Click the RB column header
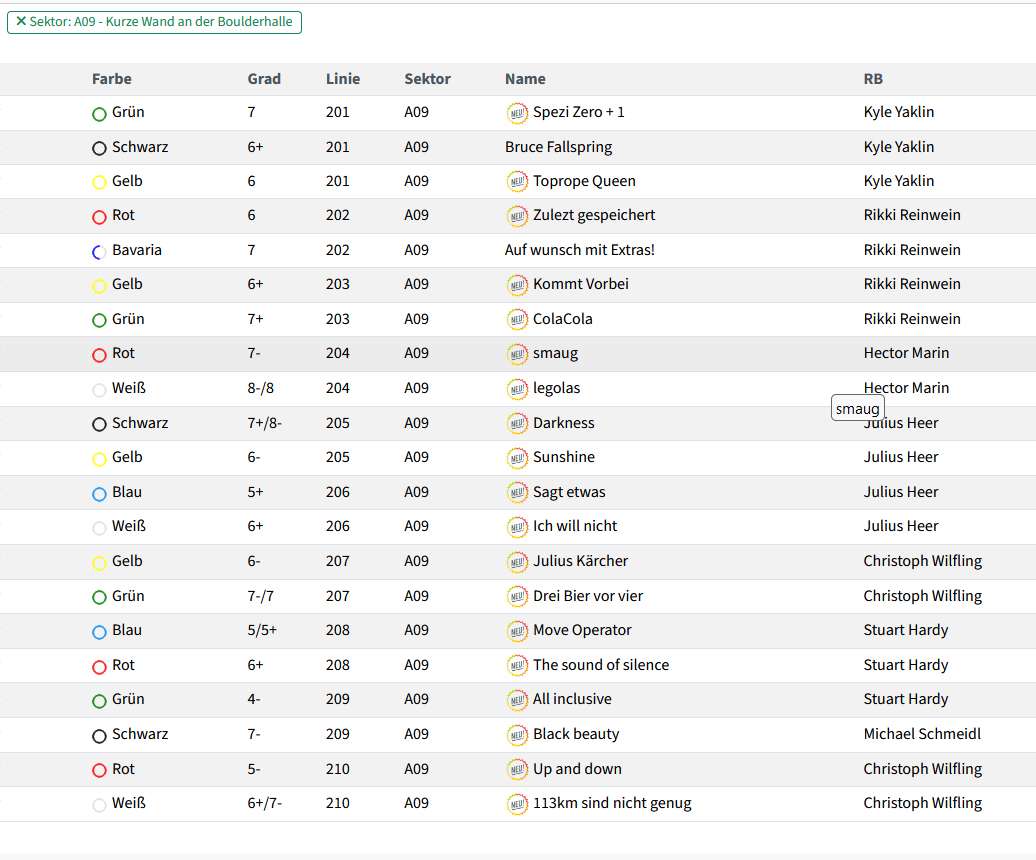 [x=873, y=79]
